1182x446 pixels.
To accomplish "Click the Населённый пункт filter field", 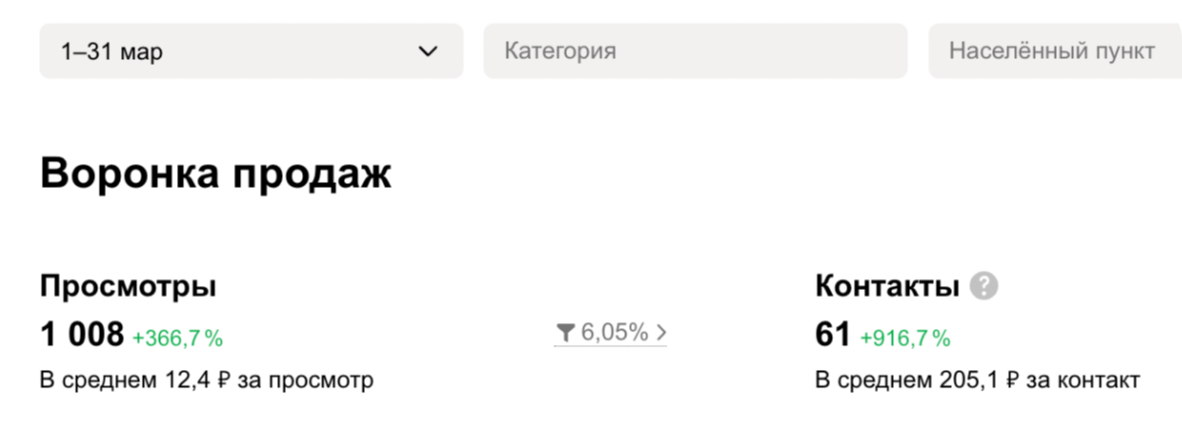I will (x=1052, y=51).
